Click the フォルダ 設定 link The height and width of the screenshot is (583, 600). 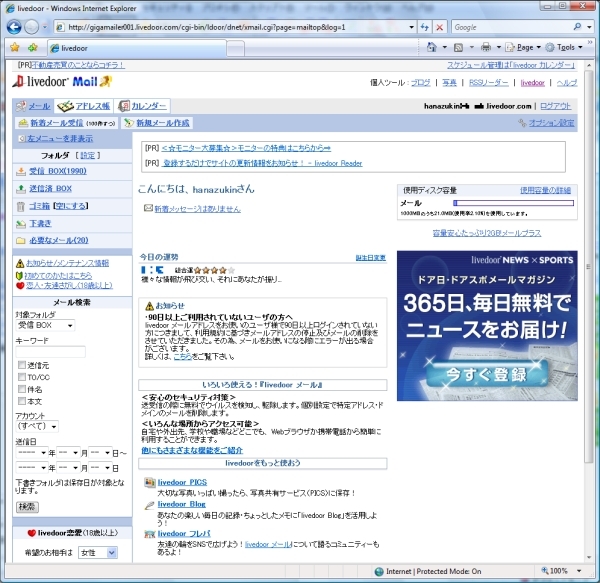tap(88, 155)
